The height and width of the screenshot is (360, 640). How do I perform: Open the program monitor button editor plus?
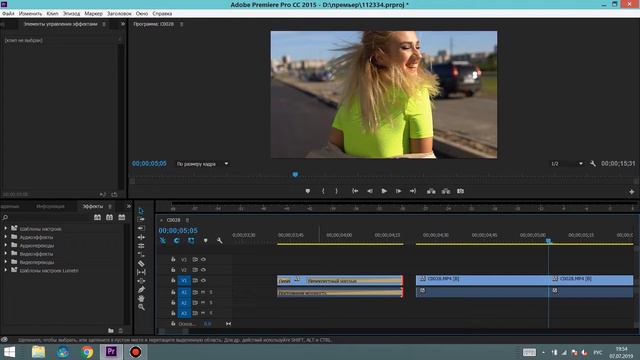click(631, 191)
